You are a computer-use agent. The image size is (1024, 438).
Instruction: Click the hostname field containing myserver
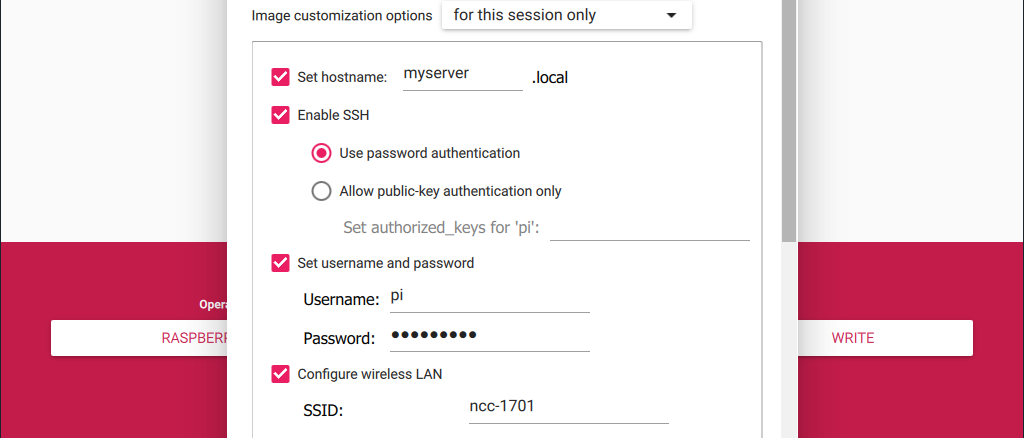tap(463, 76)
